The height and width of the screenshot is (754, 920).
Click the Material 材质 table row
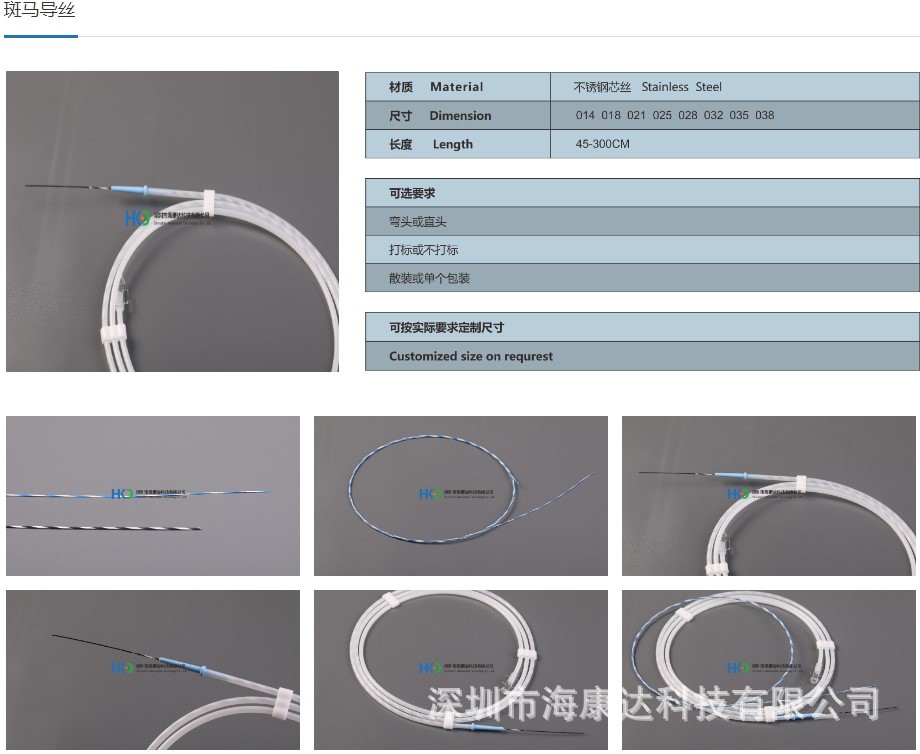(456, 87)
